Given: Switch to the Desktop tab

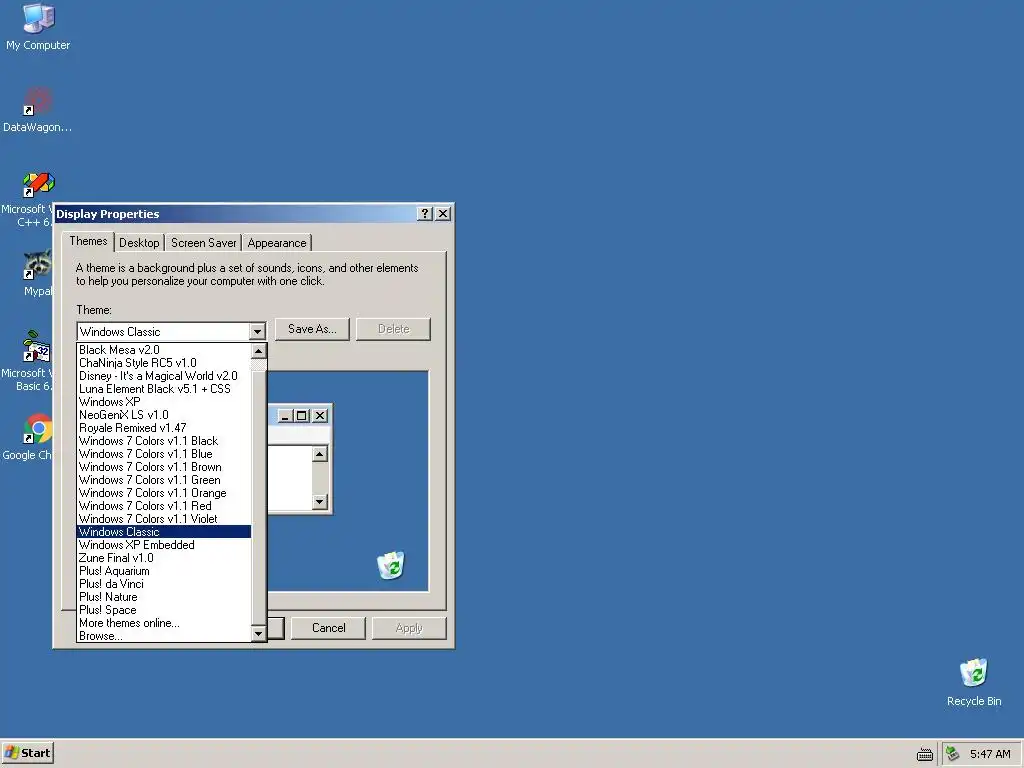Looking at the screenshot, I should click(x=139, y=243).
